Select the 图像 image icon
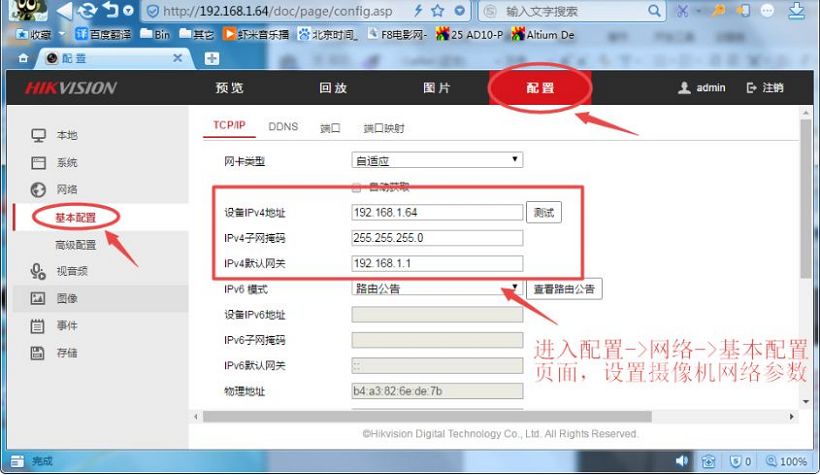The image size is (820, 475). coord(38,298)
